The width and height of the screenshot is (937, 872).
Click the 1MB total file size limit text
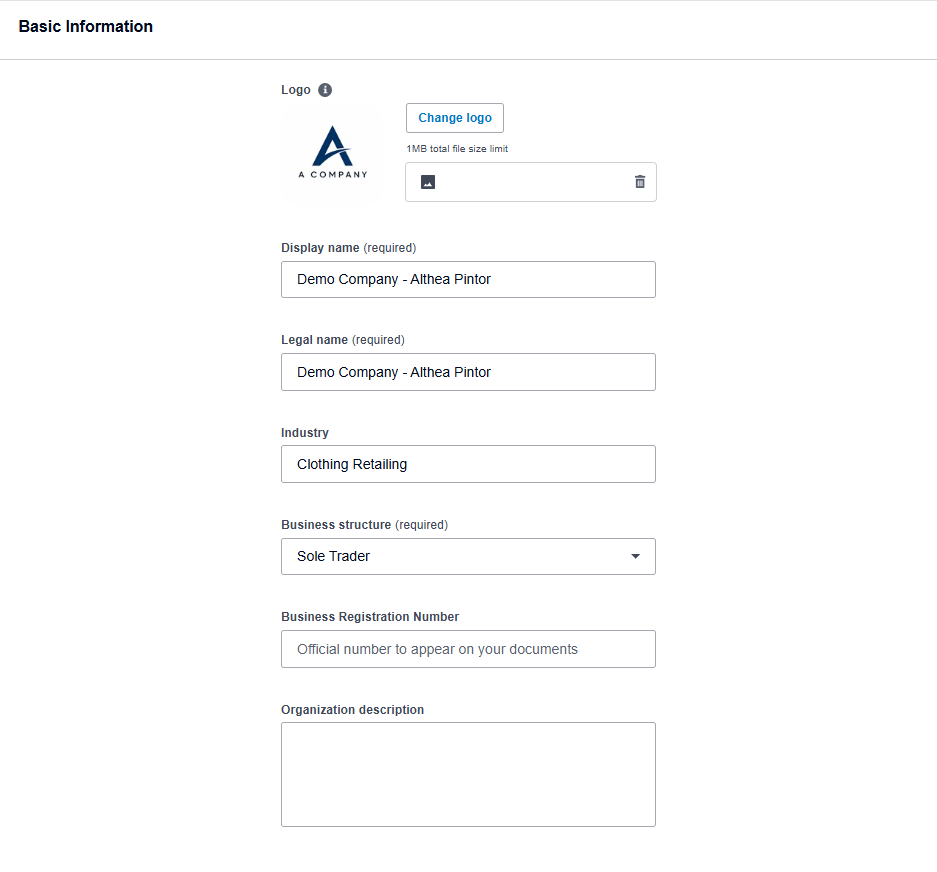(x=457, y=149)
